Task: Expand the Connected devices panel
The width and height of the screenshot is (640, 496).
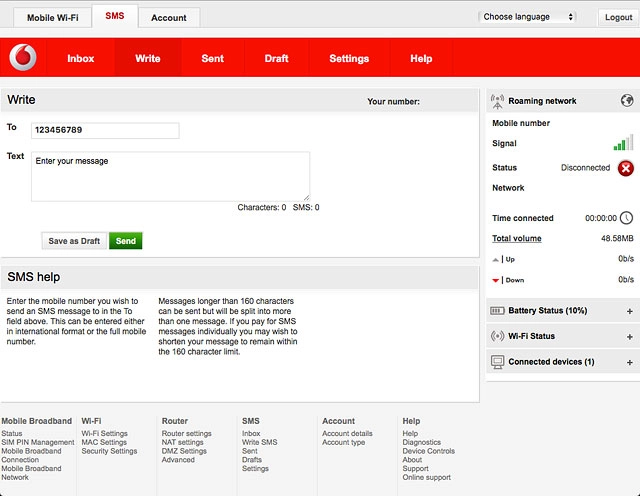Action: 629,362
